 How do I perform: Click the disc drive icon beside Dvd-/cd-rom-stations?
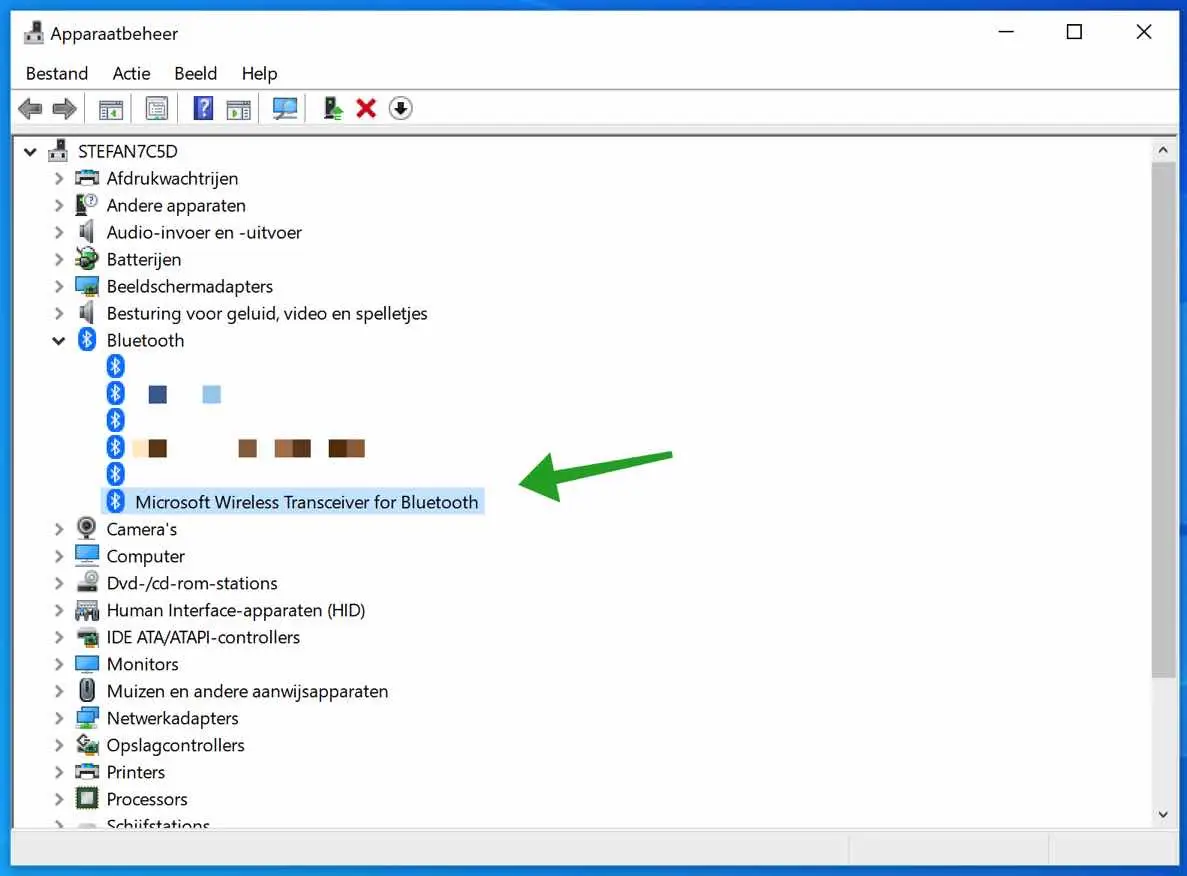[87, 582]
